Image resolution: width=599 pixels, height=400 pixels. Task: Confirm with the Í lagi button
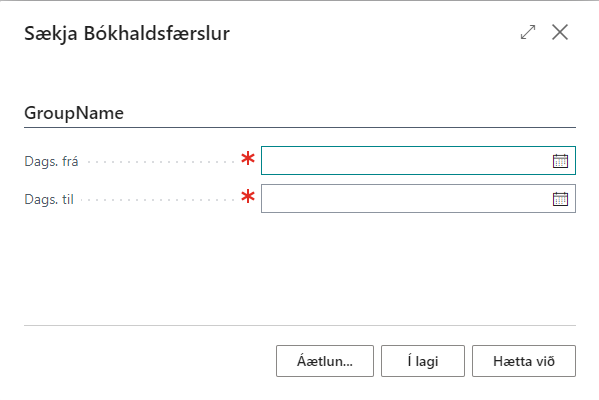[x=423, y=361]
